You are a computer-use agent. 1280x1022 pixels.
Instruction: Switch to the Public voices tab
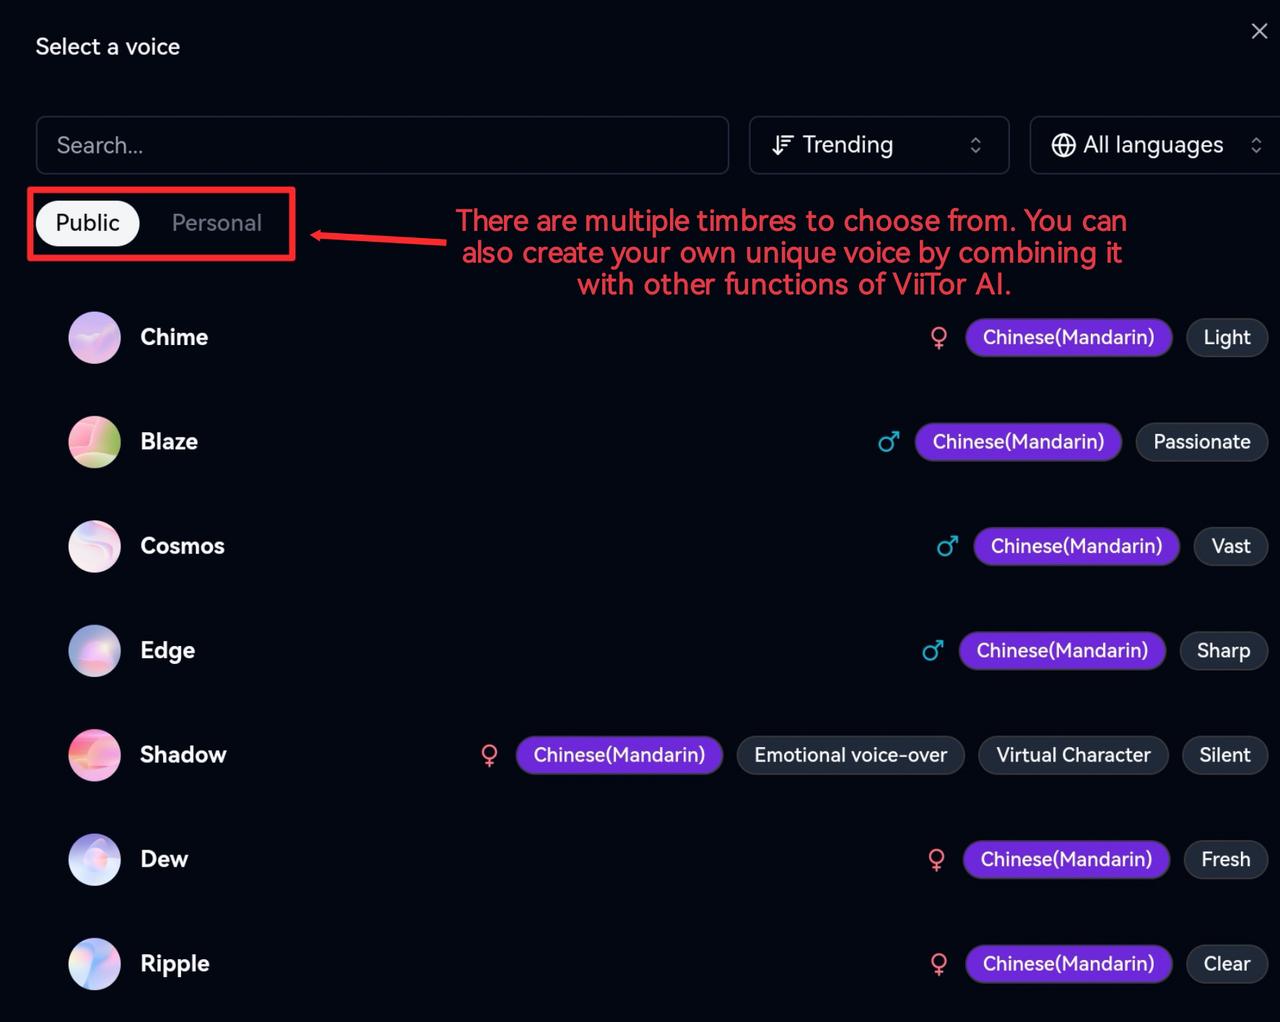87,223
